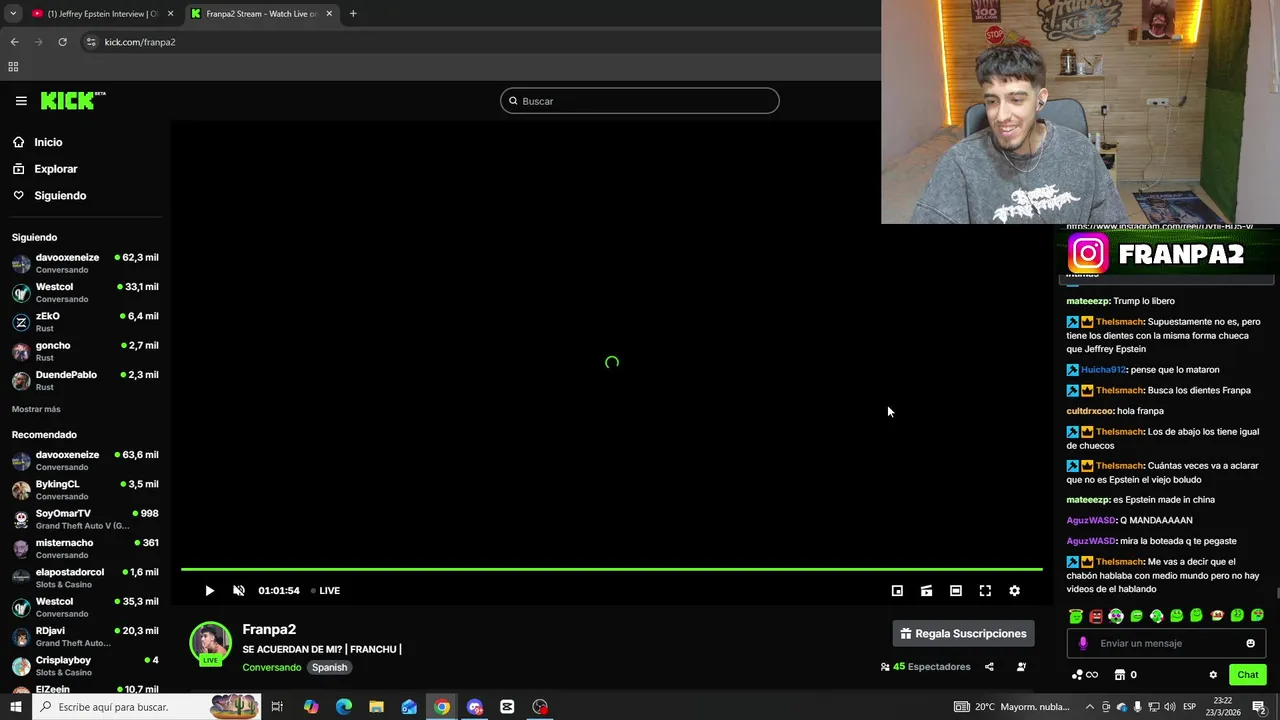
Task: Open video player settings gear
Action: point(1014,591)
